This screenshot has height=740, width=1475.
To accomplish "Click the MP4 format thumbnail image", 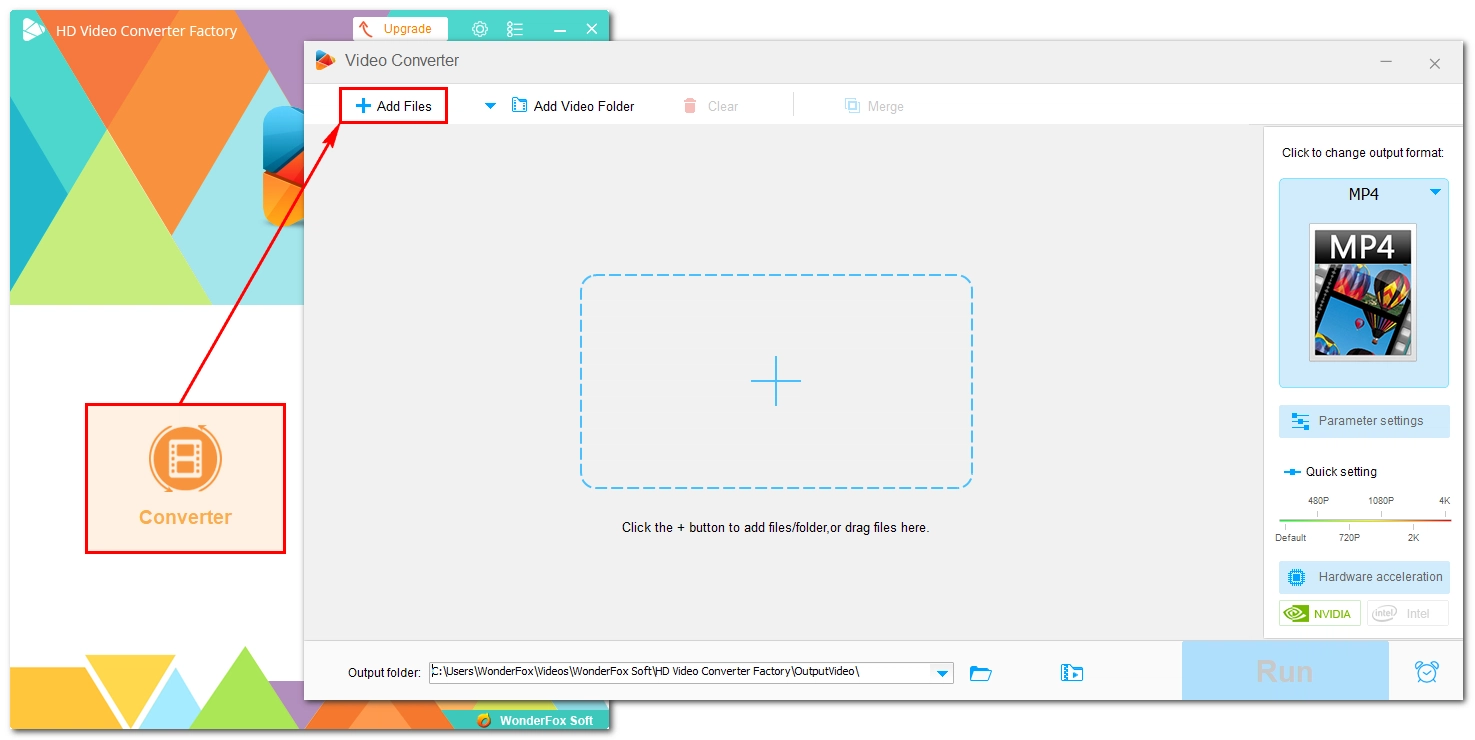I will [x=1363, y=292].
